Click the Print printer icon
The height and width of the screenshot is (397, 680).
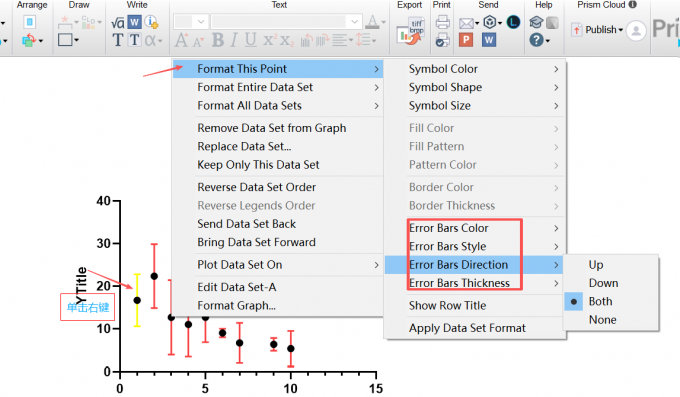(442, 22)
